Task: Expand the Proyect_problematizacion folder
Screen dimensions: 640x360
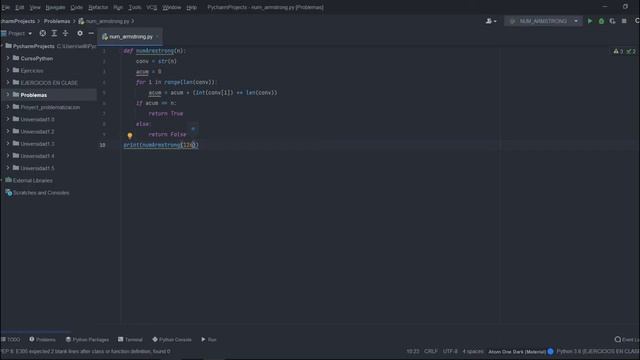Action: [x=8, y=107]
